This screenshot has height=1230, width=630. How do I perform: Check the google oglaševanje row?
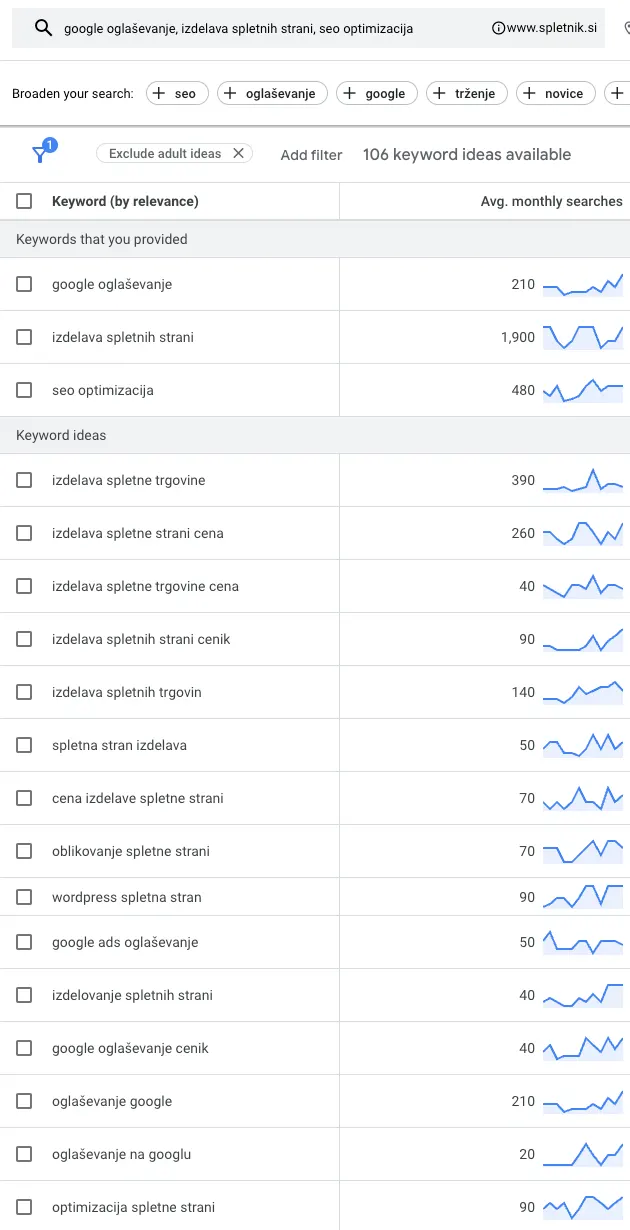(24, 284)
